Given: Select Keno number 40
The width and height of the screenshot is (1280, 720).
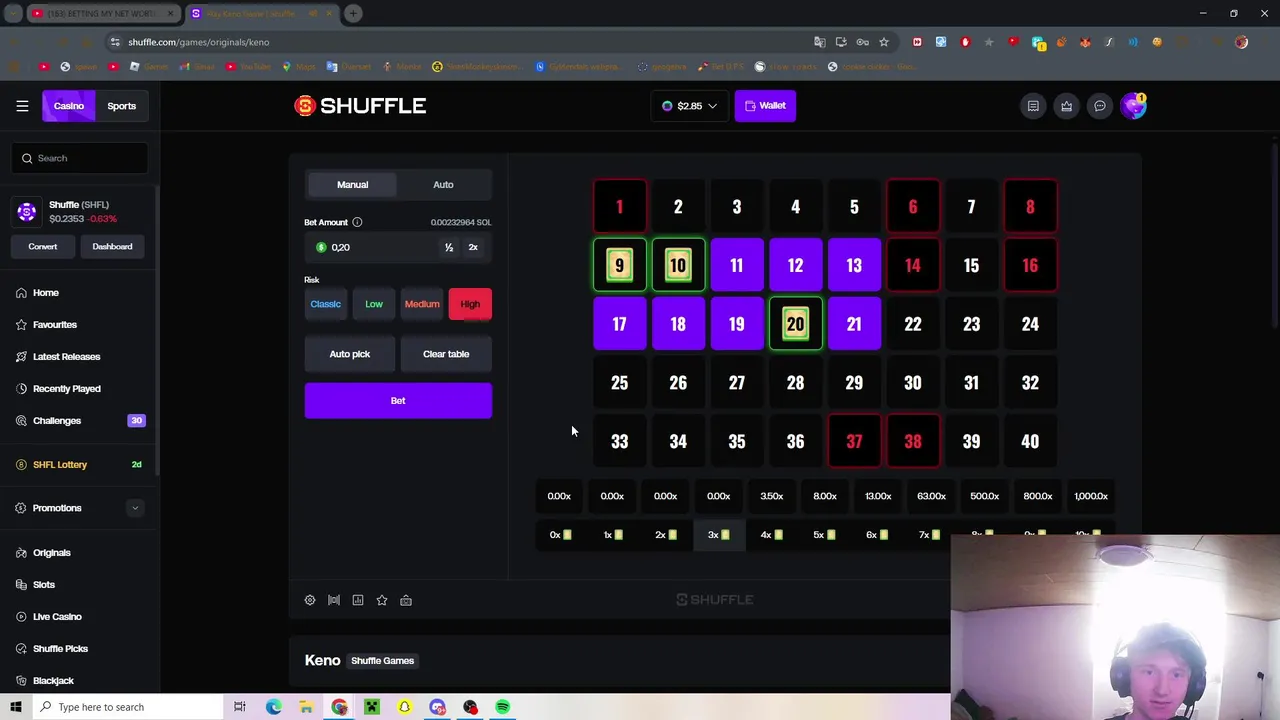Looking at the screenshot, I should [x=1030, y=441].
